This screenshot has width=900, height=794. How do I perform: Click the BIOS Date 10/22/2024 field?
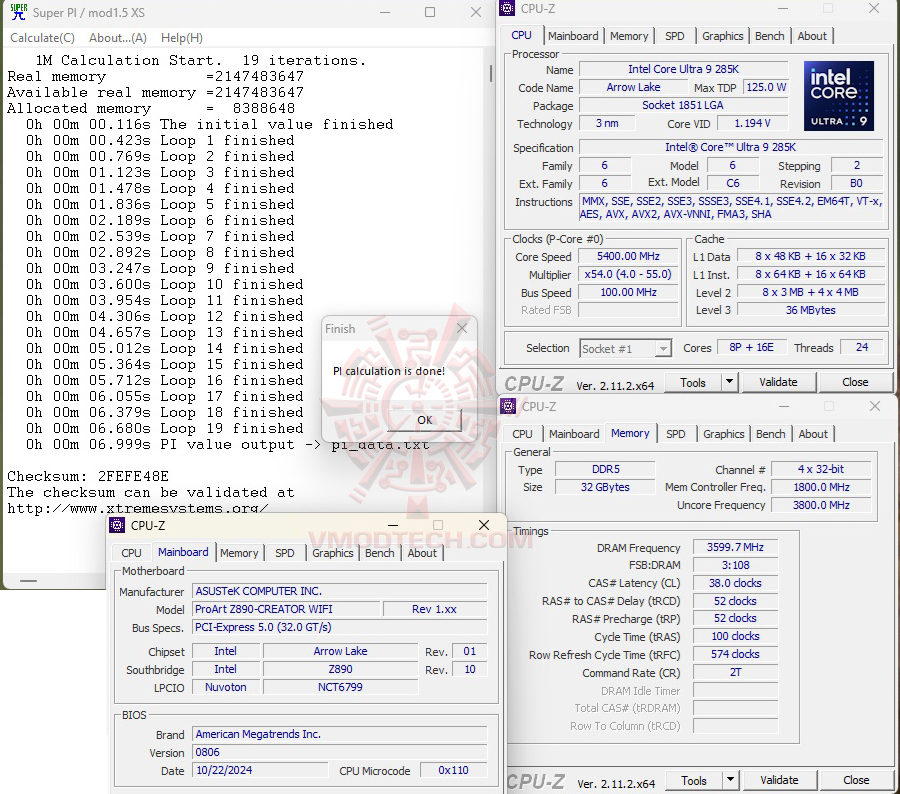coord(260,770)
